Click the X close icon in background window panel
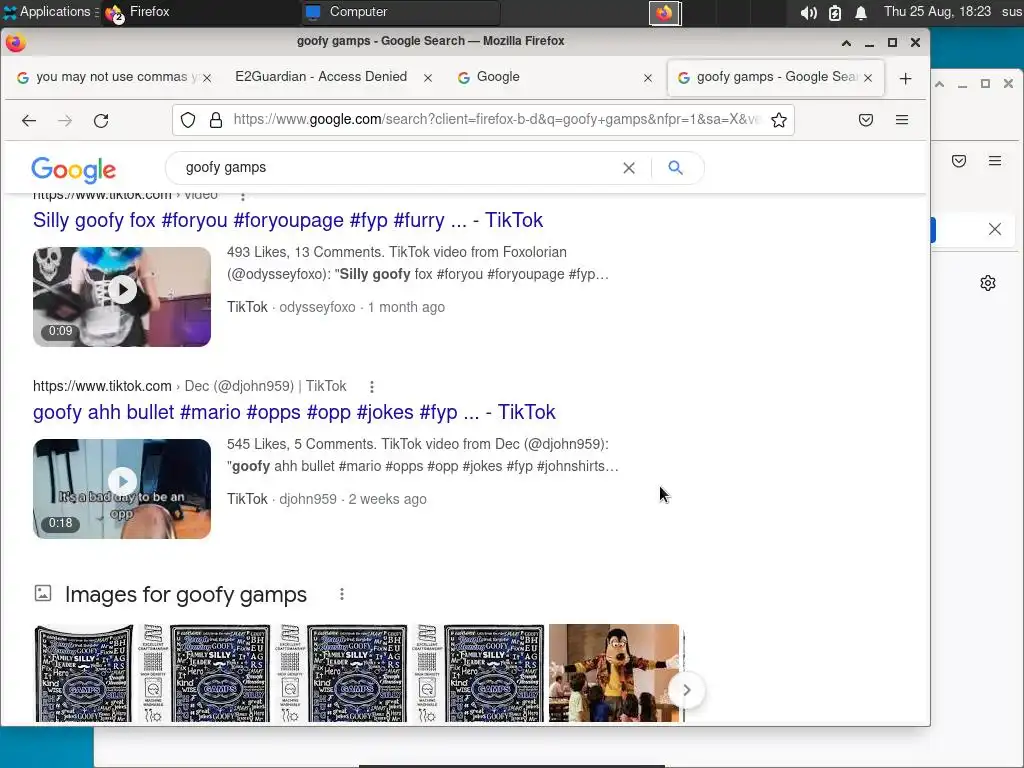The image size is (1024, 768). 995,229
